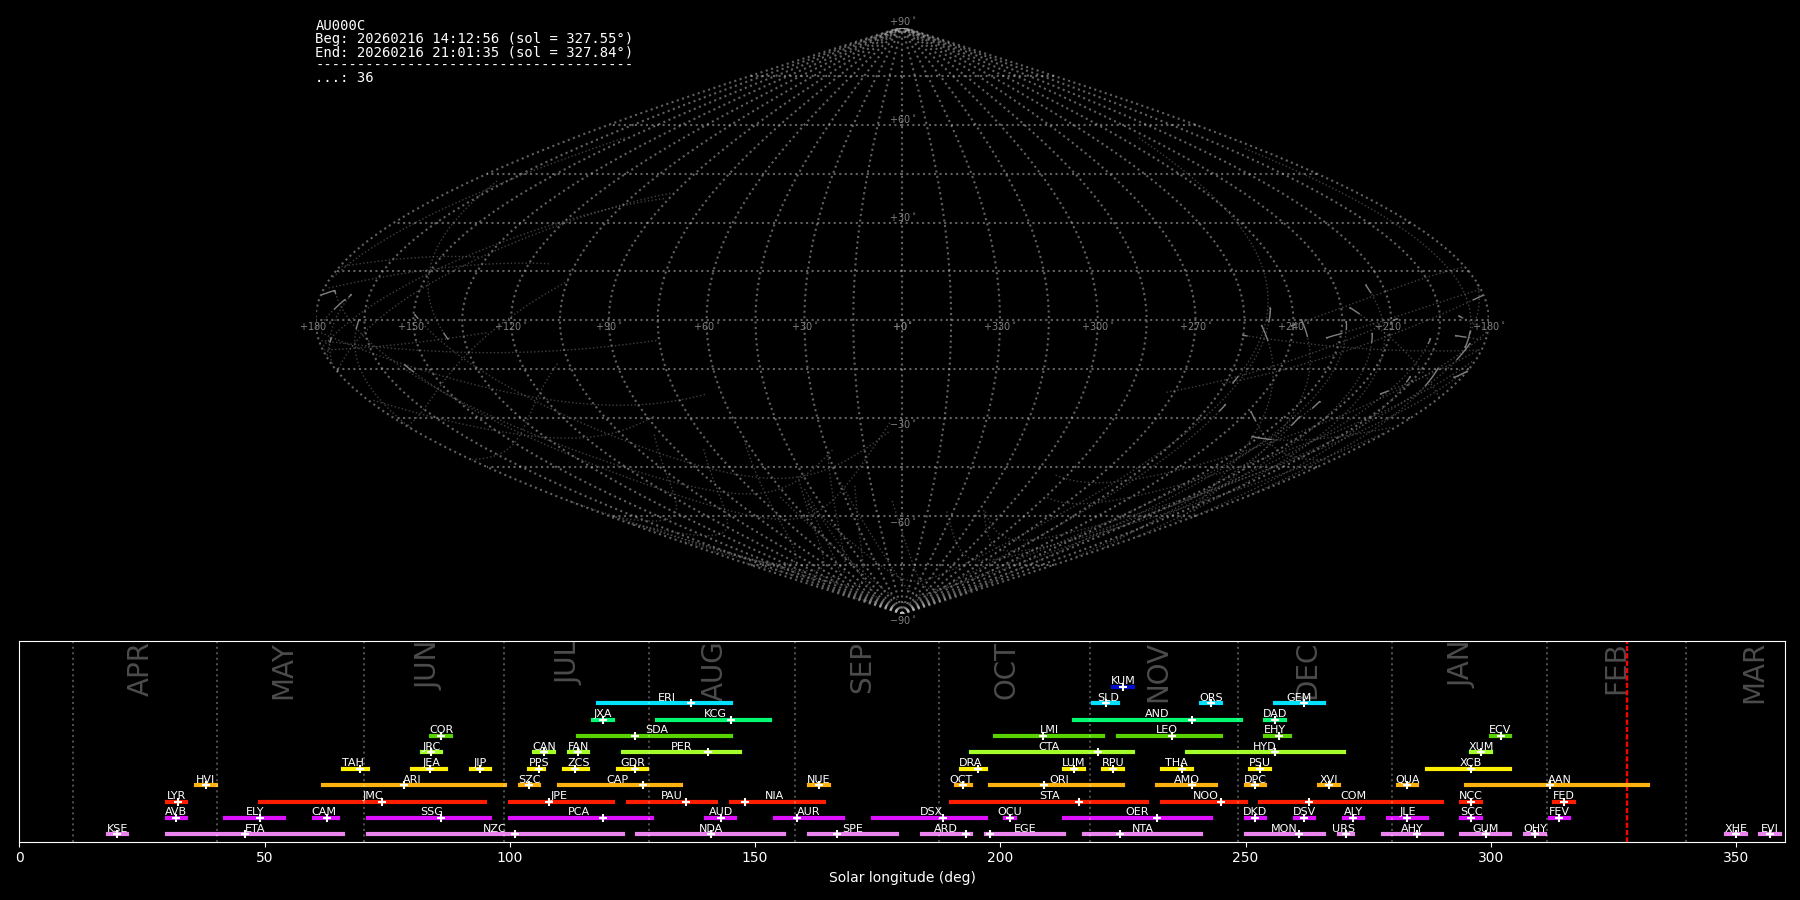Click the FEV purple shower bar
1800x900 pixels.
click(x=1559, y=818)
